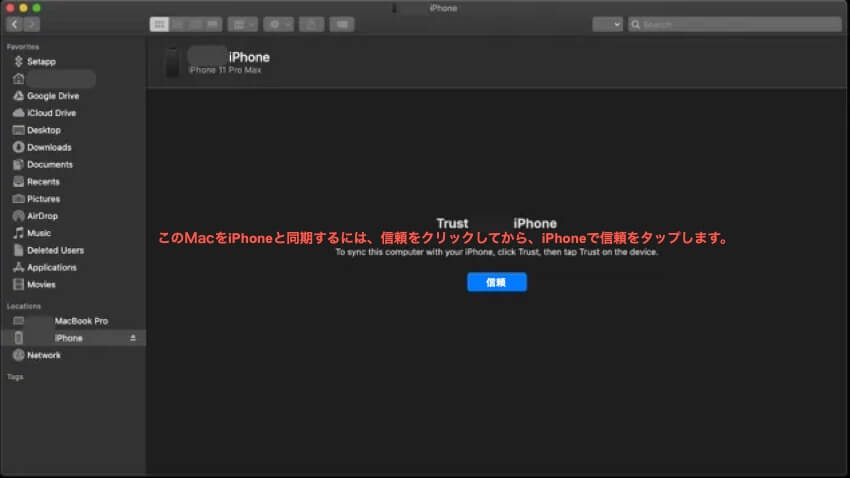Open Network in sidebar
This screenshot has height=478, width=850.
pyautogui.click(x=43, y=356)
